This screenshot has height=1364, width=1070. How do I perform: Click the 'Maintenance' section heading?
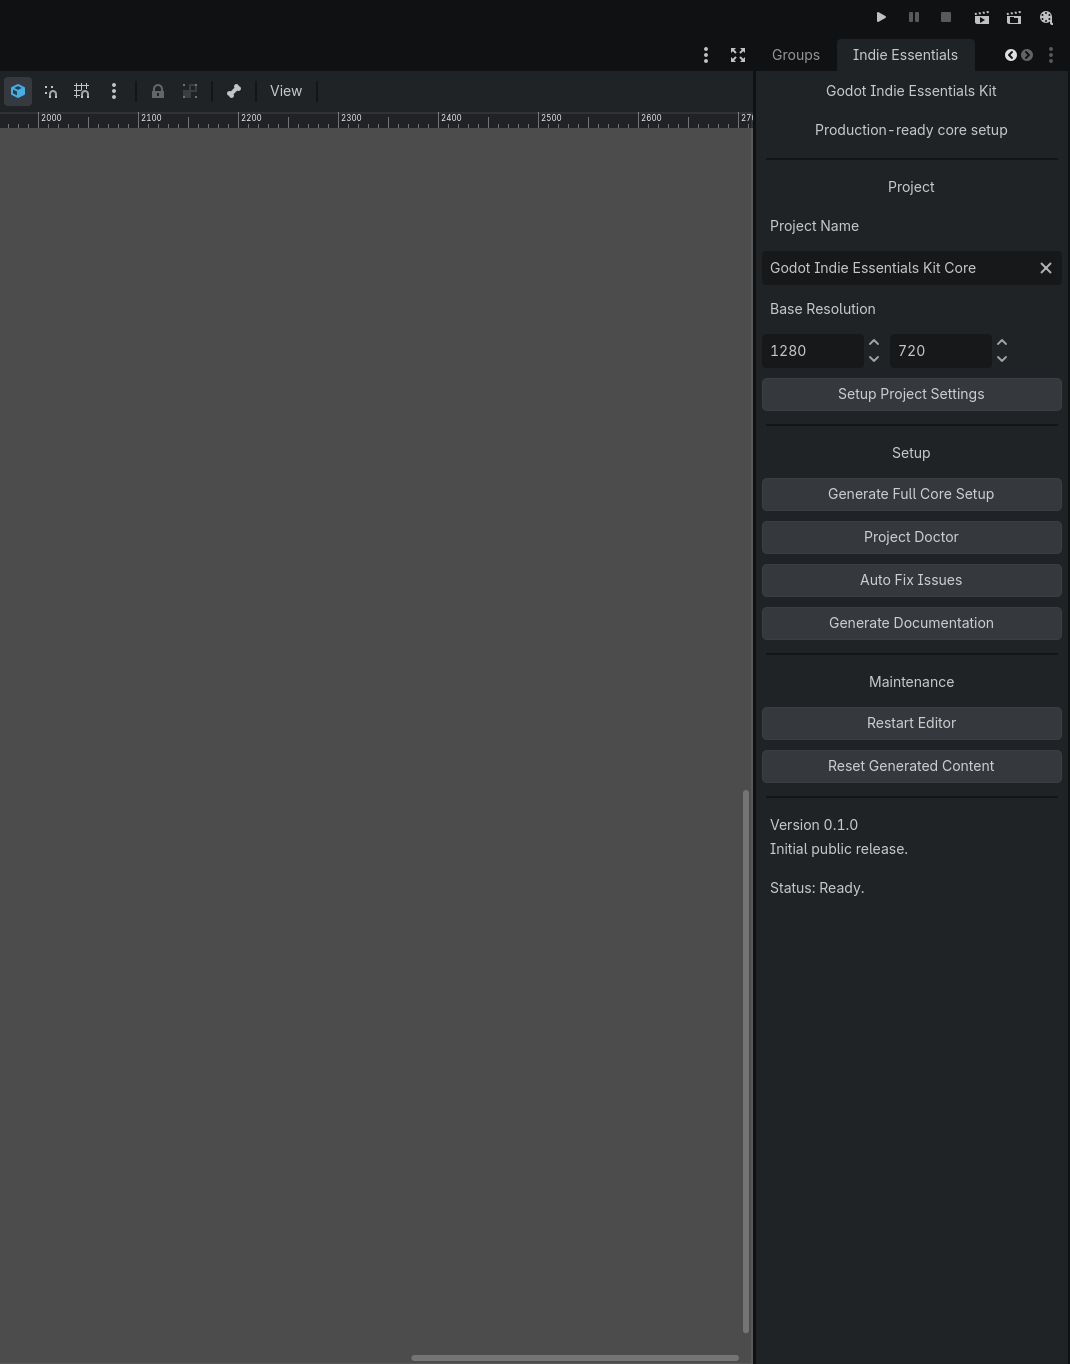tap(911, 682)
